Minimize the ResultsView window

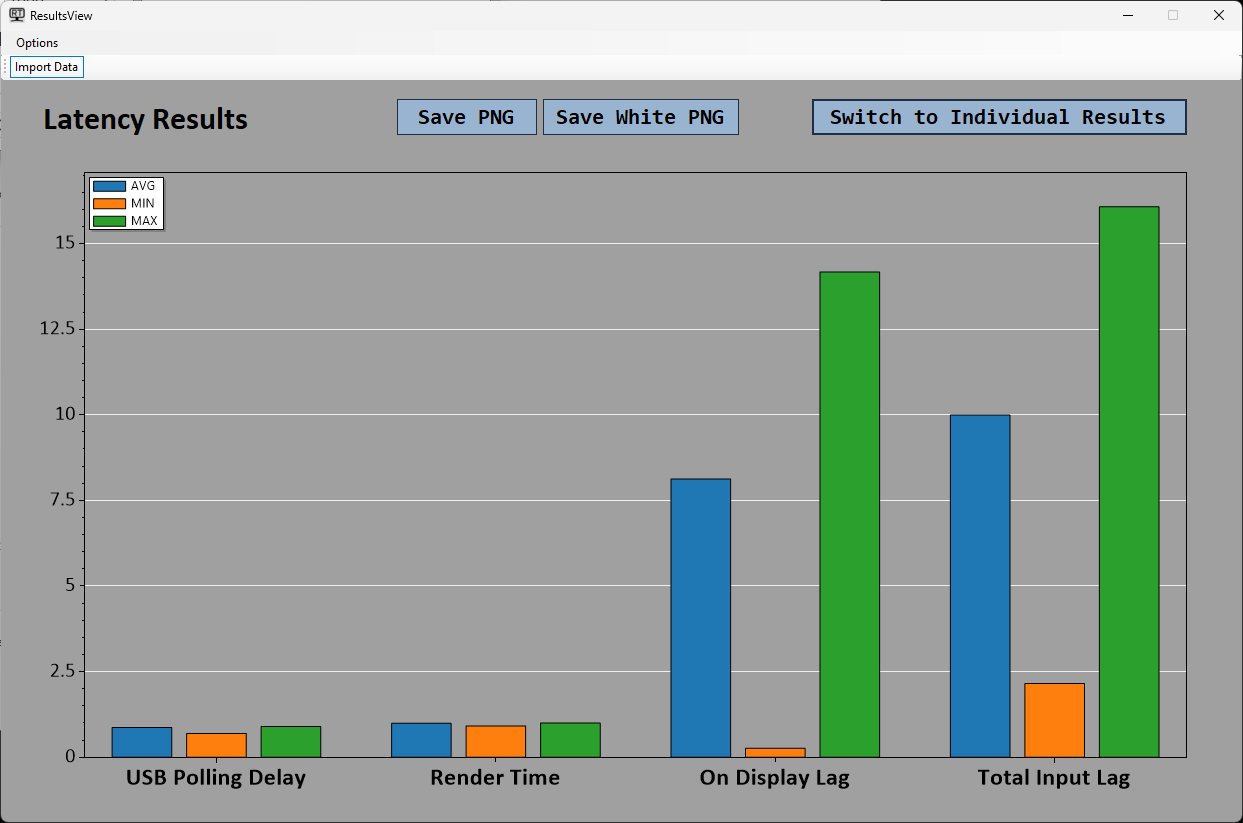[x=1128, y=15]
